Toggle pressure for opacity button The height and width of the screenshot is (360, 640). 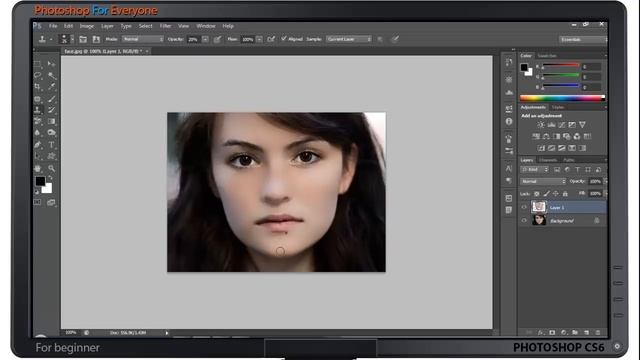(x=218, y=39)
